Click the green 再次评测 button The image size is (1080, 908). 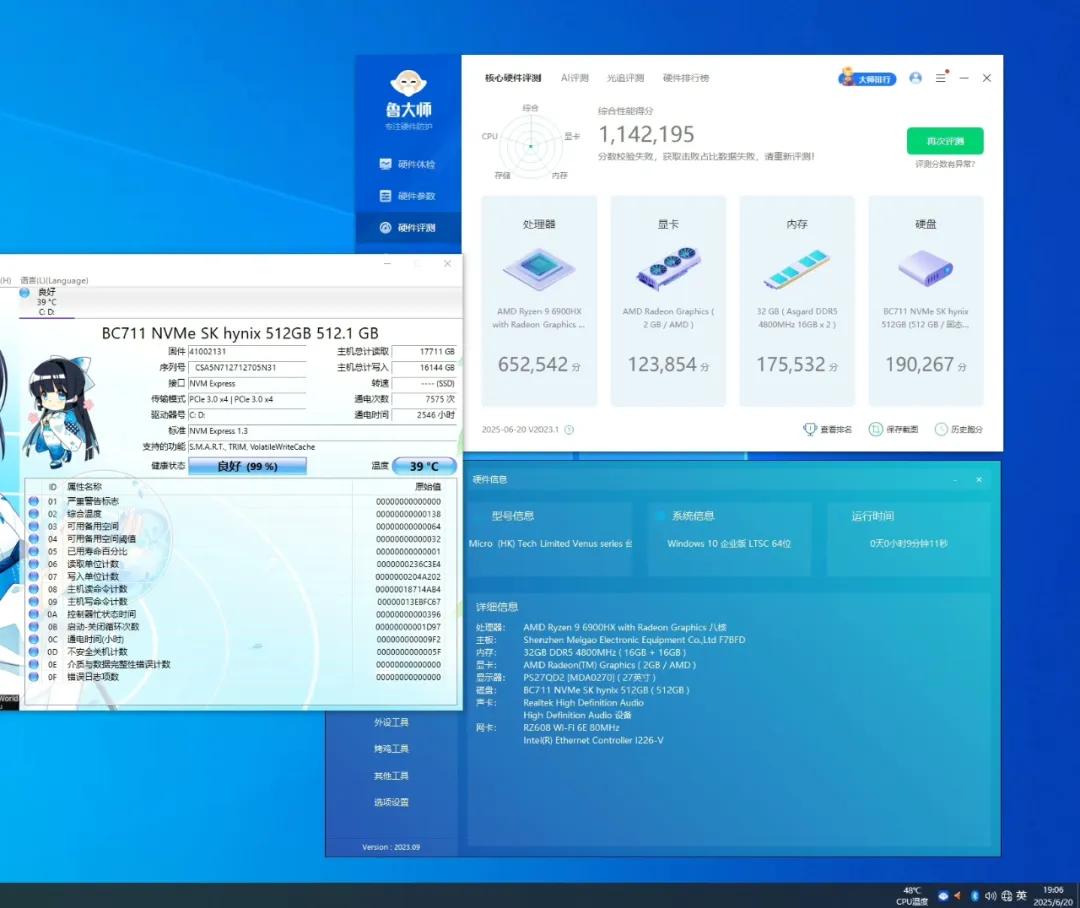coord(945,141)
